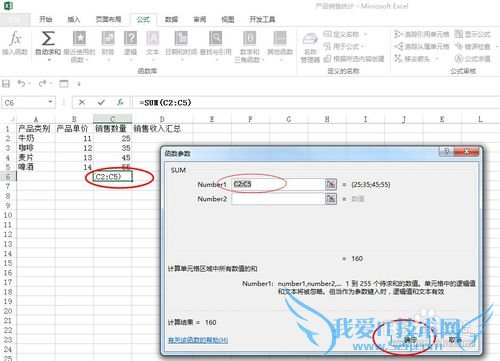Click cell A2 牛奶
Screen dimensions: 500x361
pyautogui.click(x=36, y=138)
